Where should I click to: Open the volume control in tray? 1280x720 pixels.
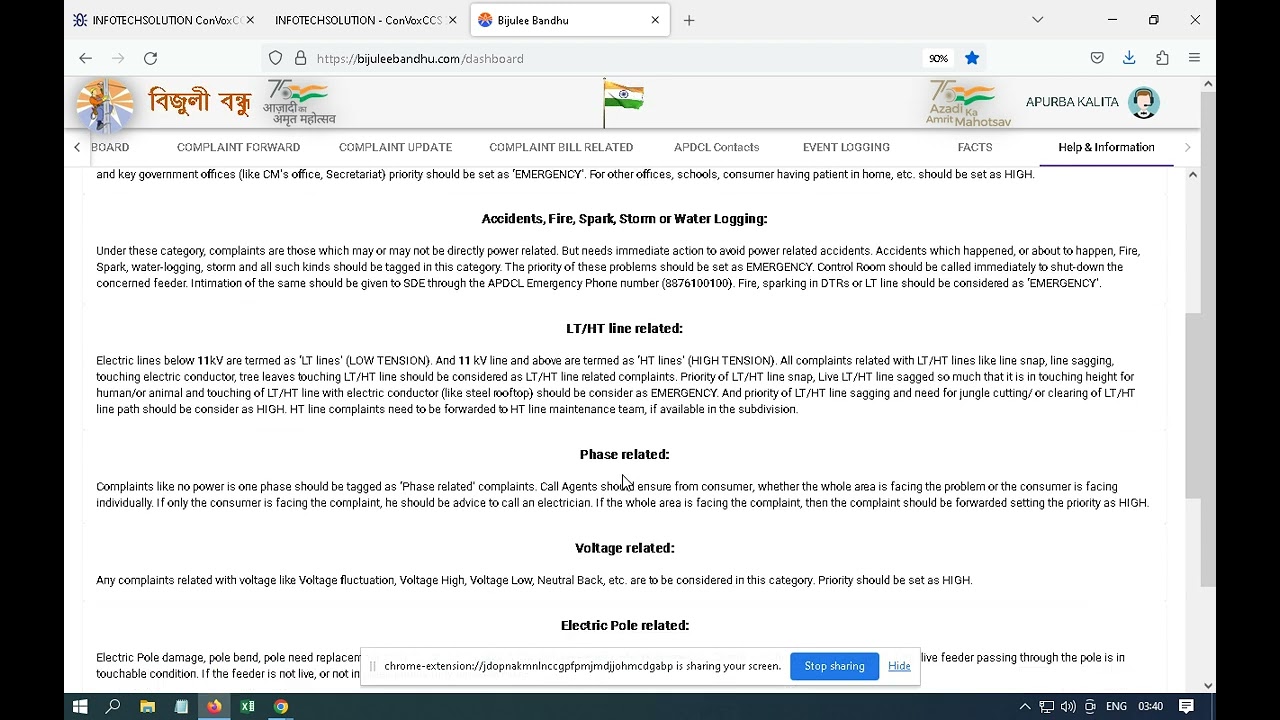[x=1068, y=706]
